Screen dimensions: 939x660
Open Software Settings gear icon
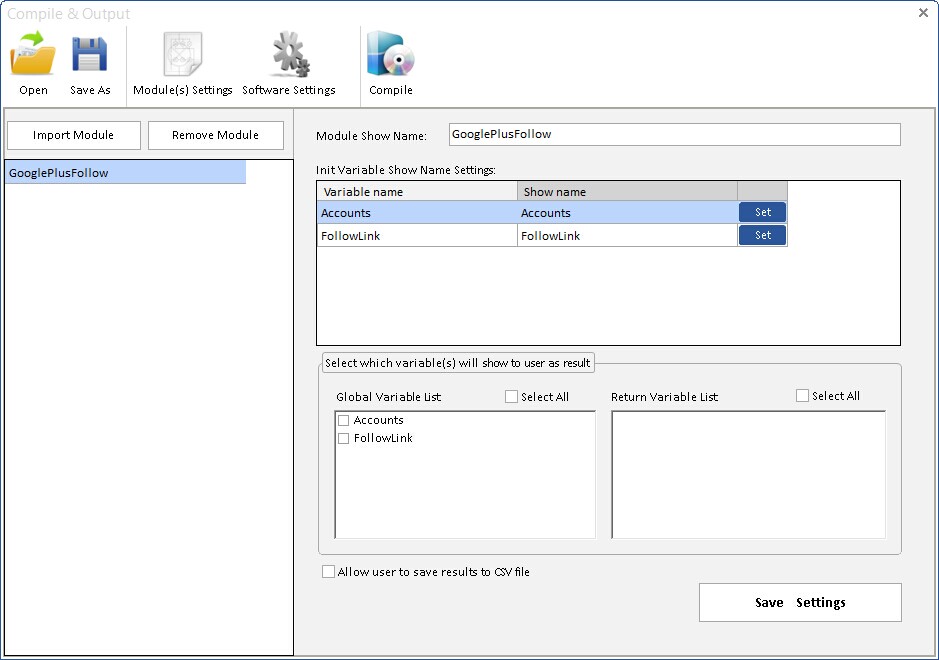click(x=289, y=56)
